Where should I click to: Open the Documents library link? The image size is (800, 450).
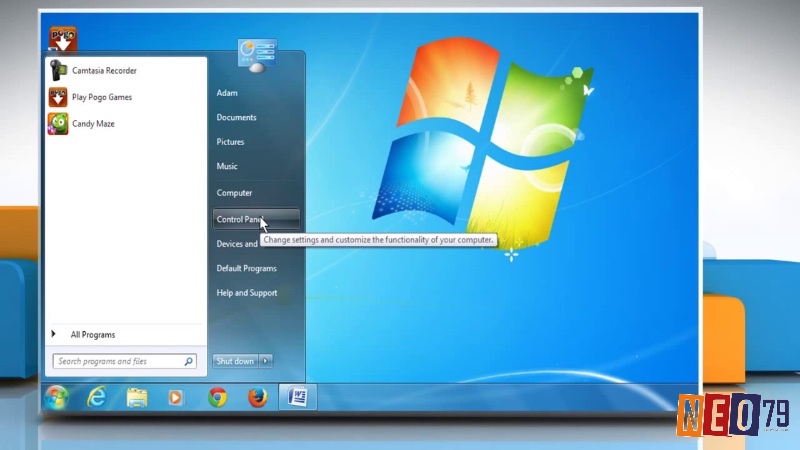point(236,117)
